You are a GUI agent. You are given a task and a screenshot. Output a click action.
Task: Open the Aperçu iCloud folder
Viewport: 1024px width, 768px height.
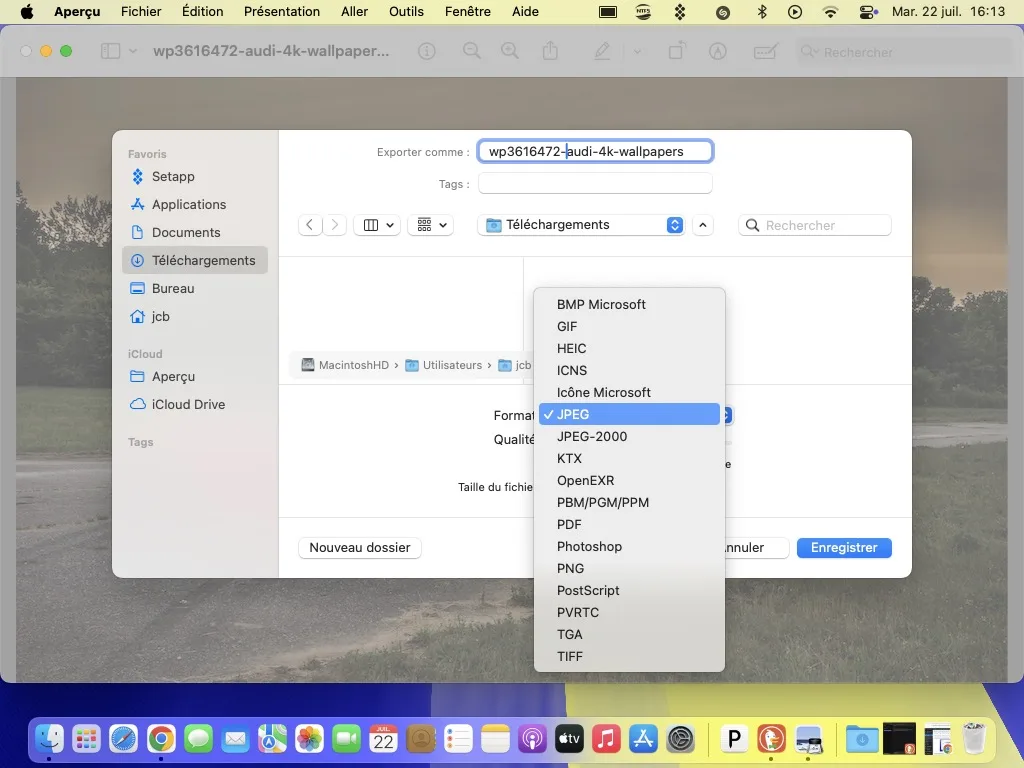click(195, 376)
